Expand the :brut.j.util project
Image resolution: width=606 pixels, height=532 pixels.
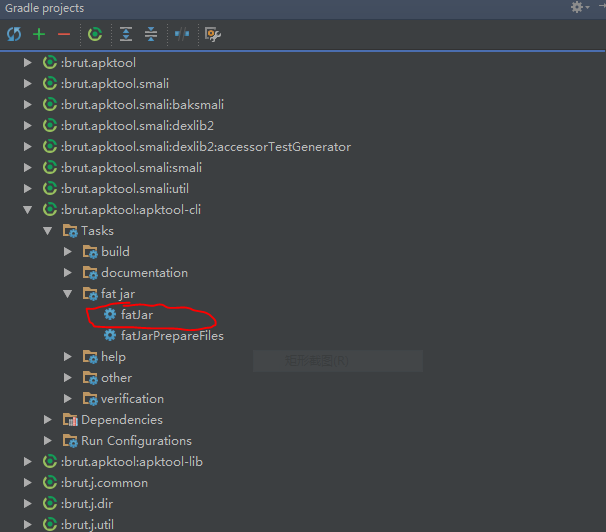pos(27,525)
